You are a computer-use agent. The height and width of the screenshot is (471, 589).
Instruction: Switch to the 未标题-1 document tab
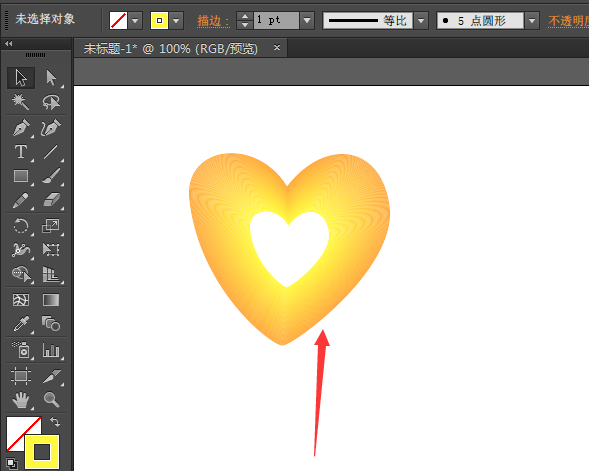click(171, 48)
